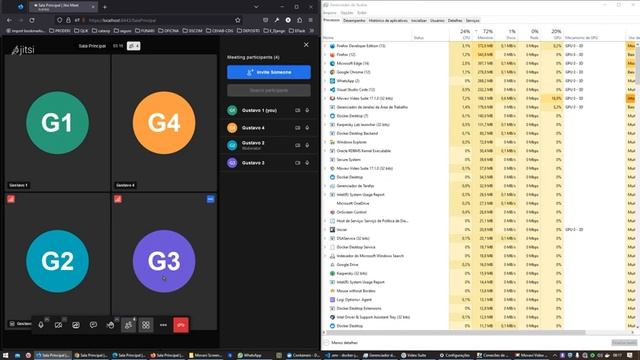
Task: Click Task Manager horizontal scrollbar
Action: 455,333
